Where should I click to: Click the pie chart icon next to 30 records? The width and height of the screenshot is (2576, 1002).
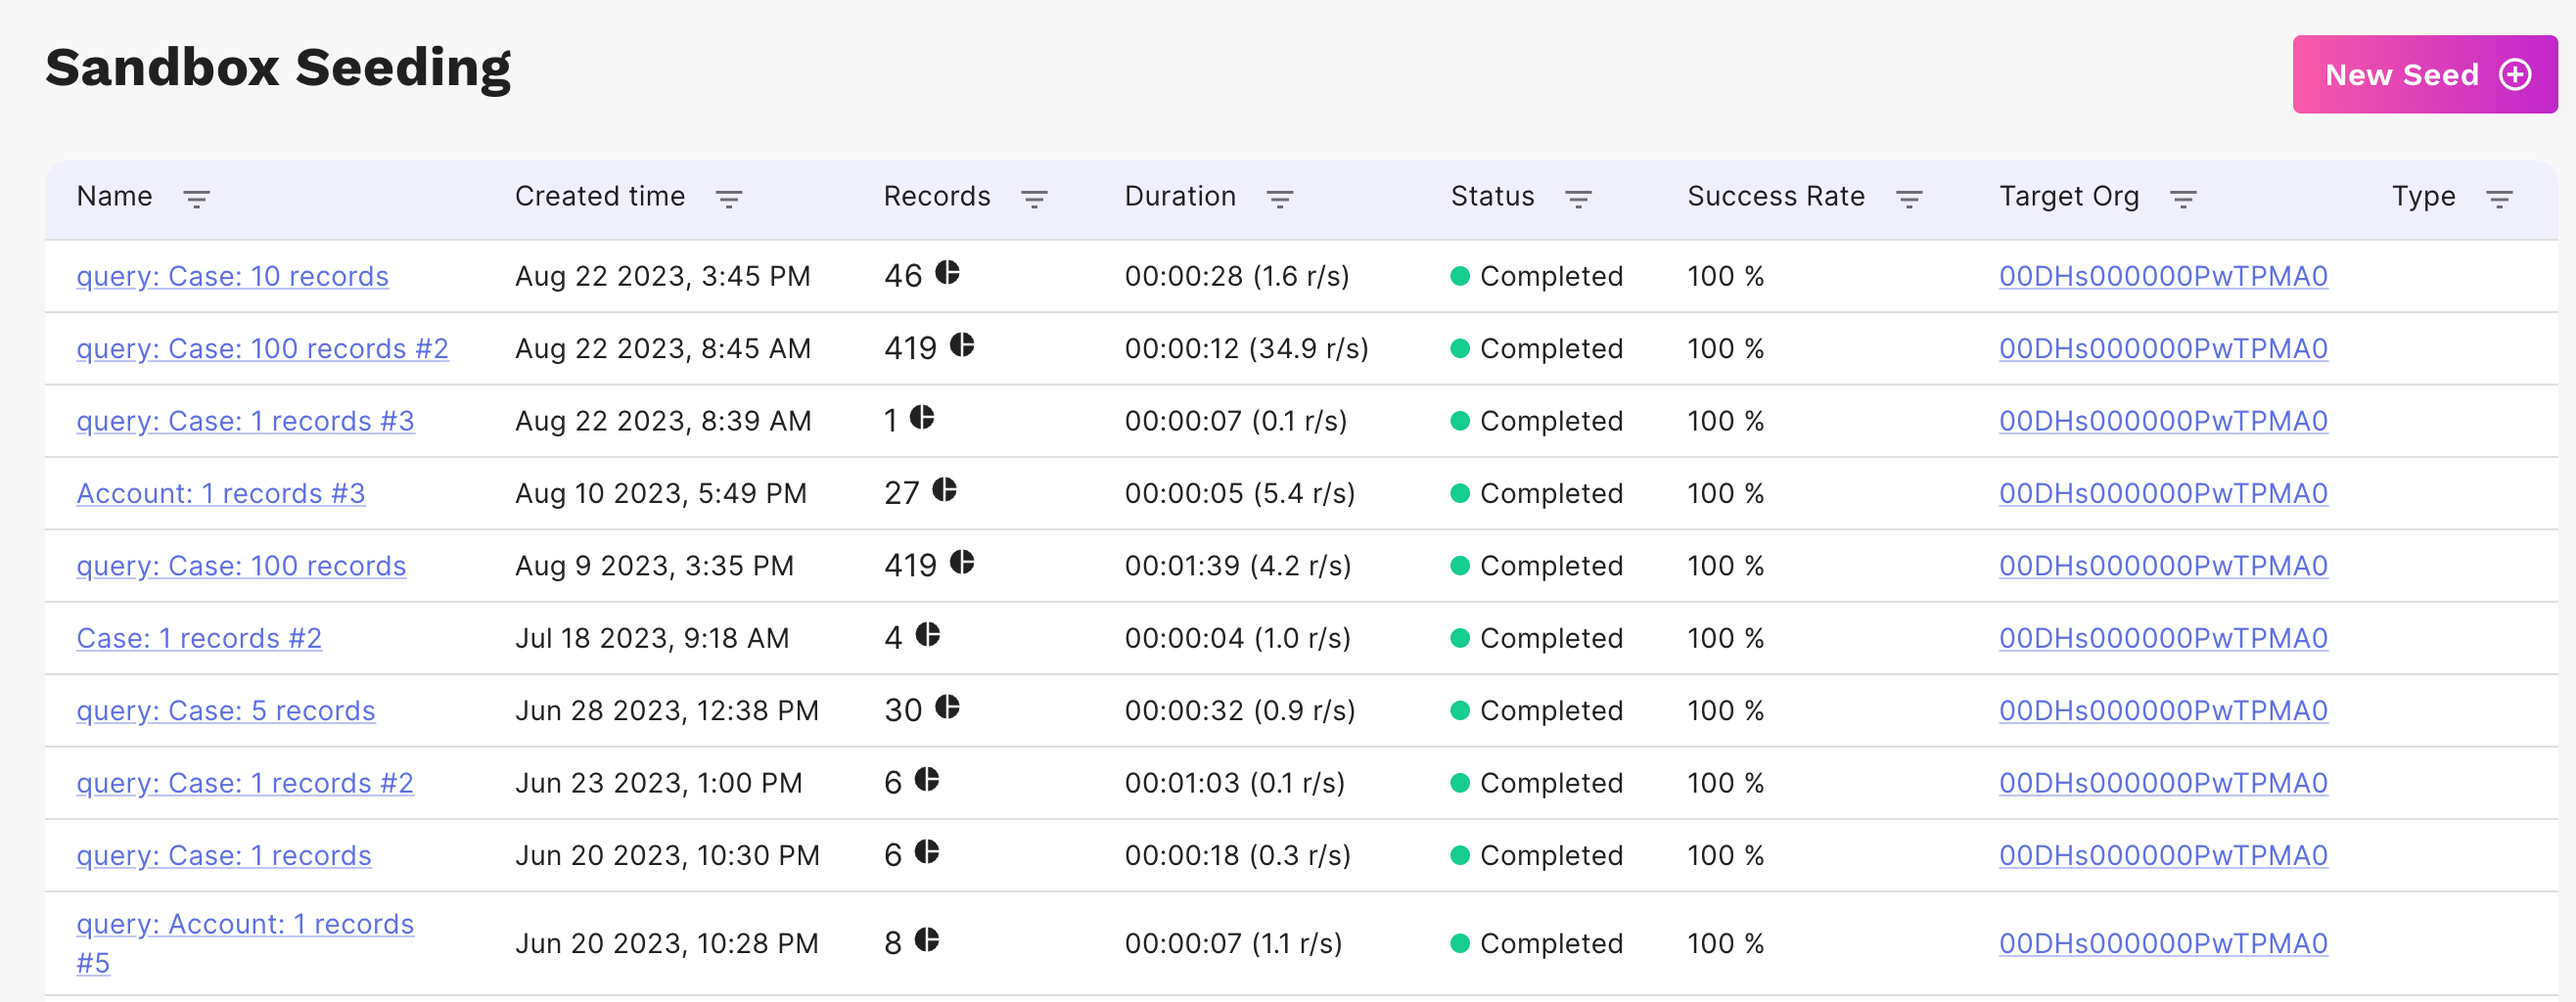click(947, 707)
